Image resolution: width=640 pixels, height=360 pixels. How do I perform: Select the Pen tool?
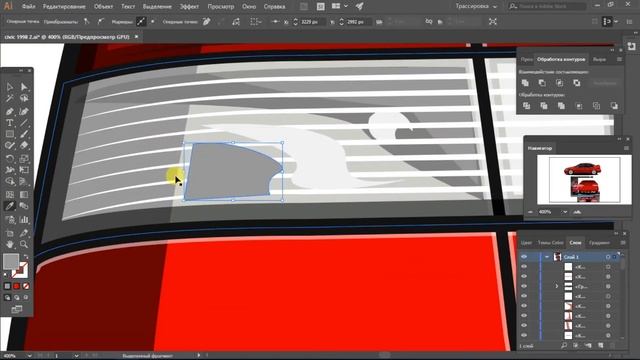(10, 111)
